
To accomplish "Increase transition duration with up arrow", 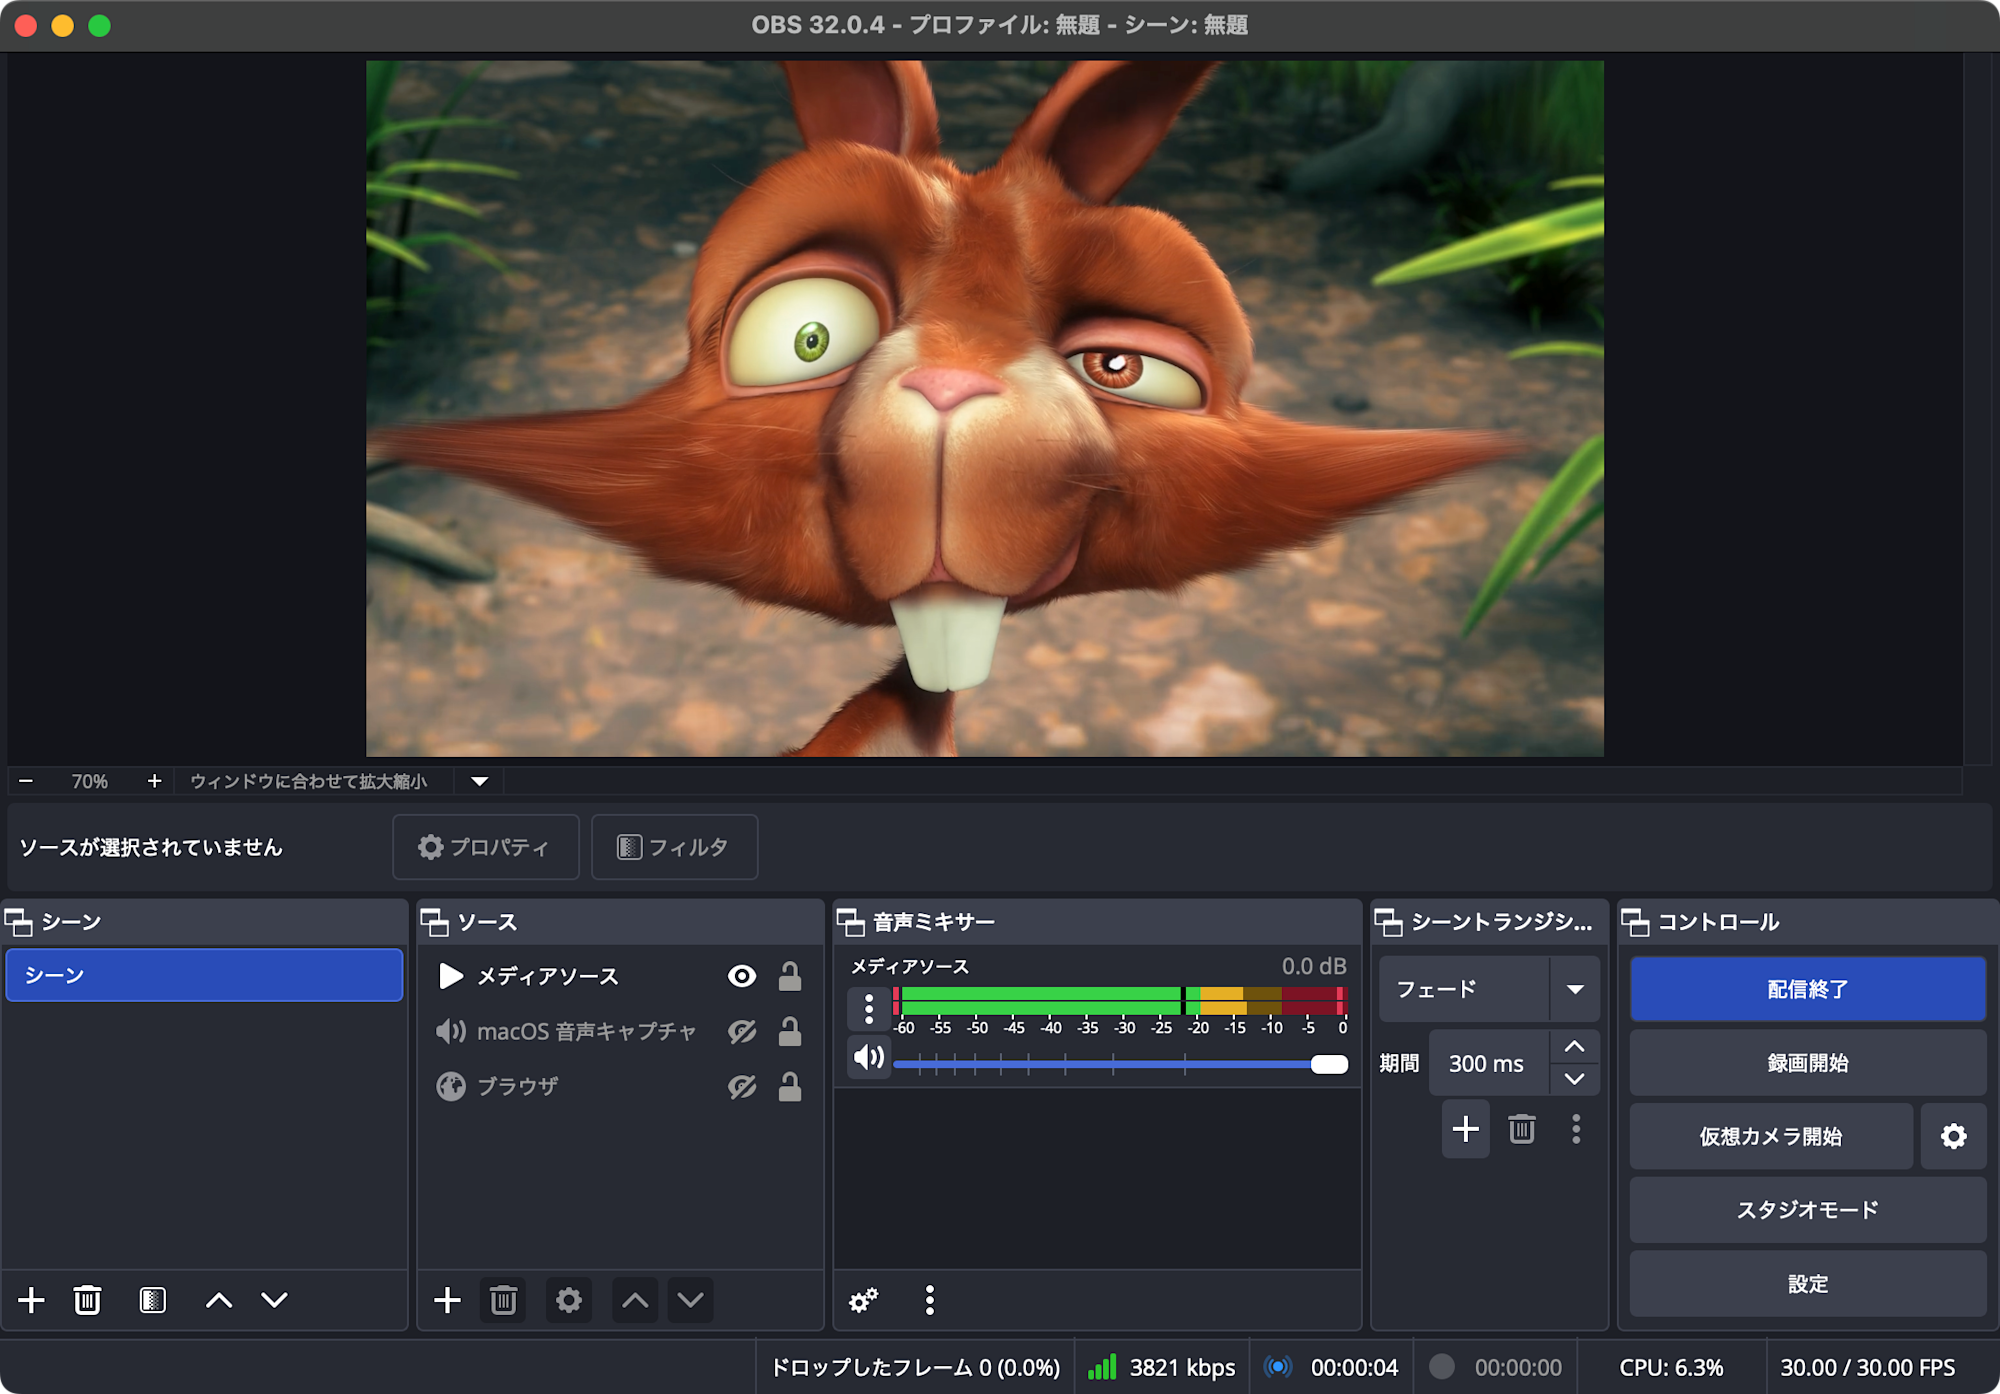I will click(x=1574, y=1047).
